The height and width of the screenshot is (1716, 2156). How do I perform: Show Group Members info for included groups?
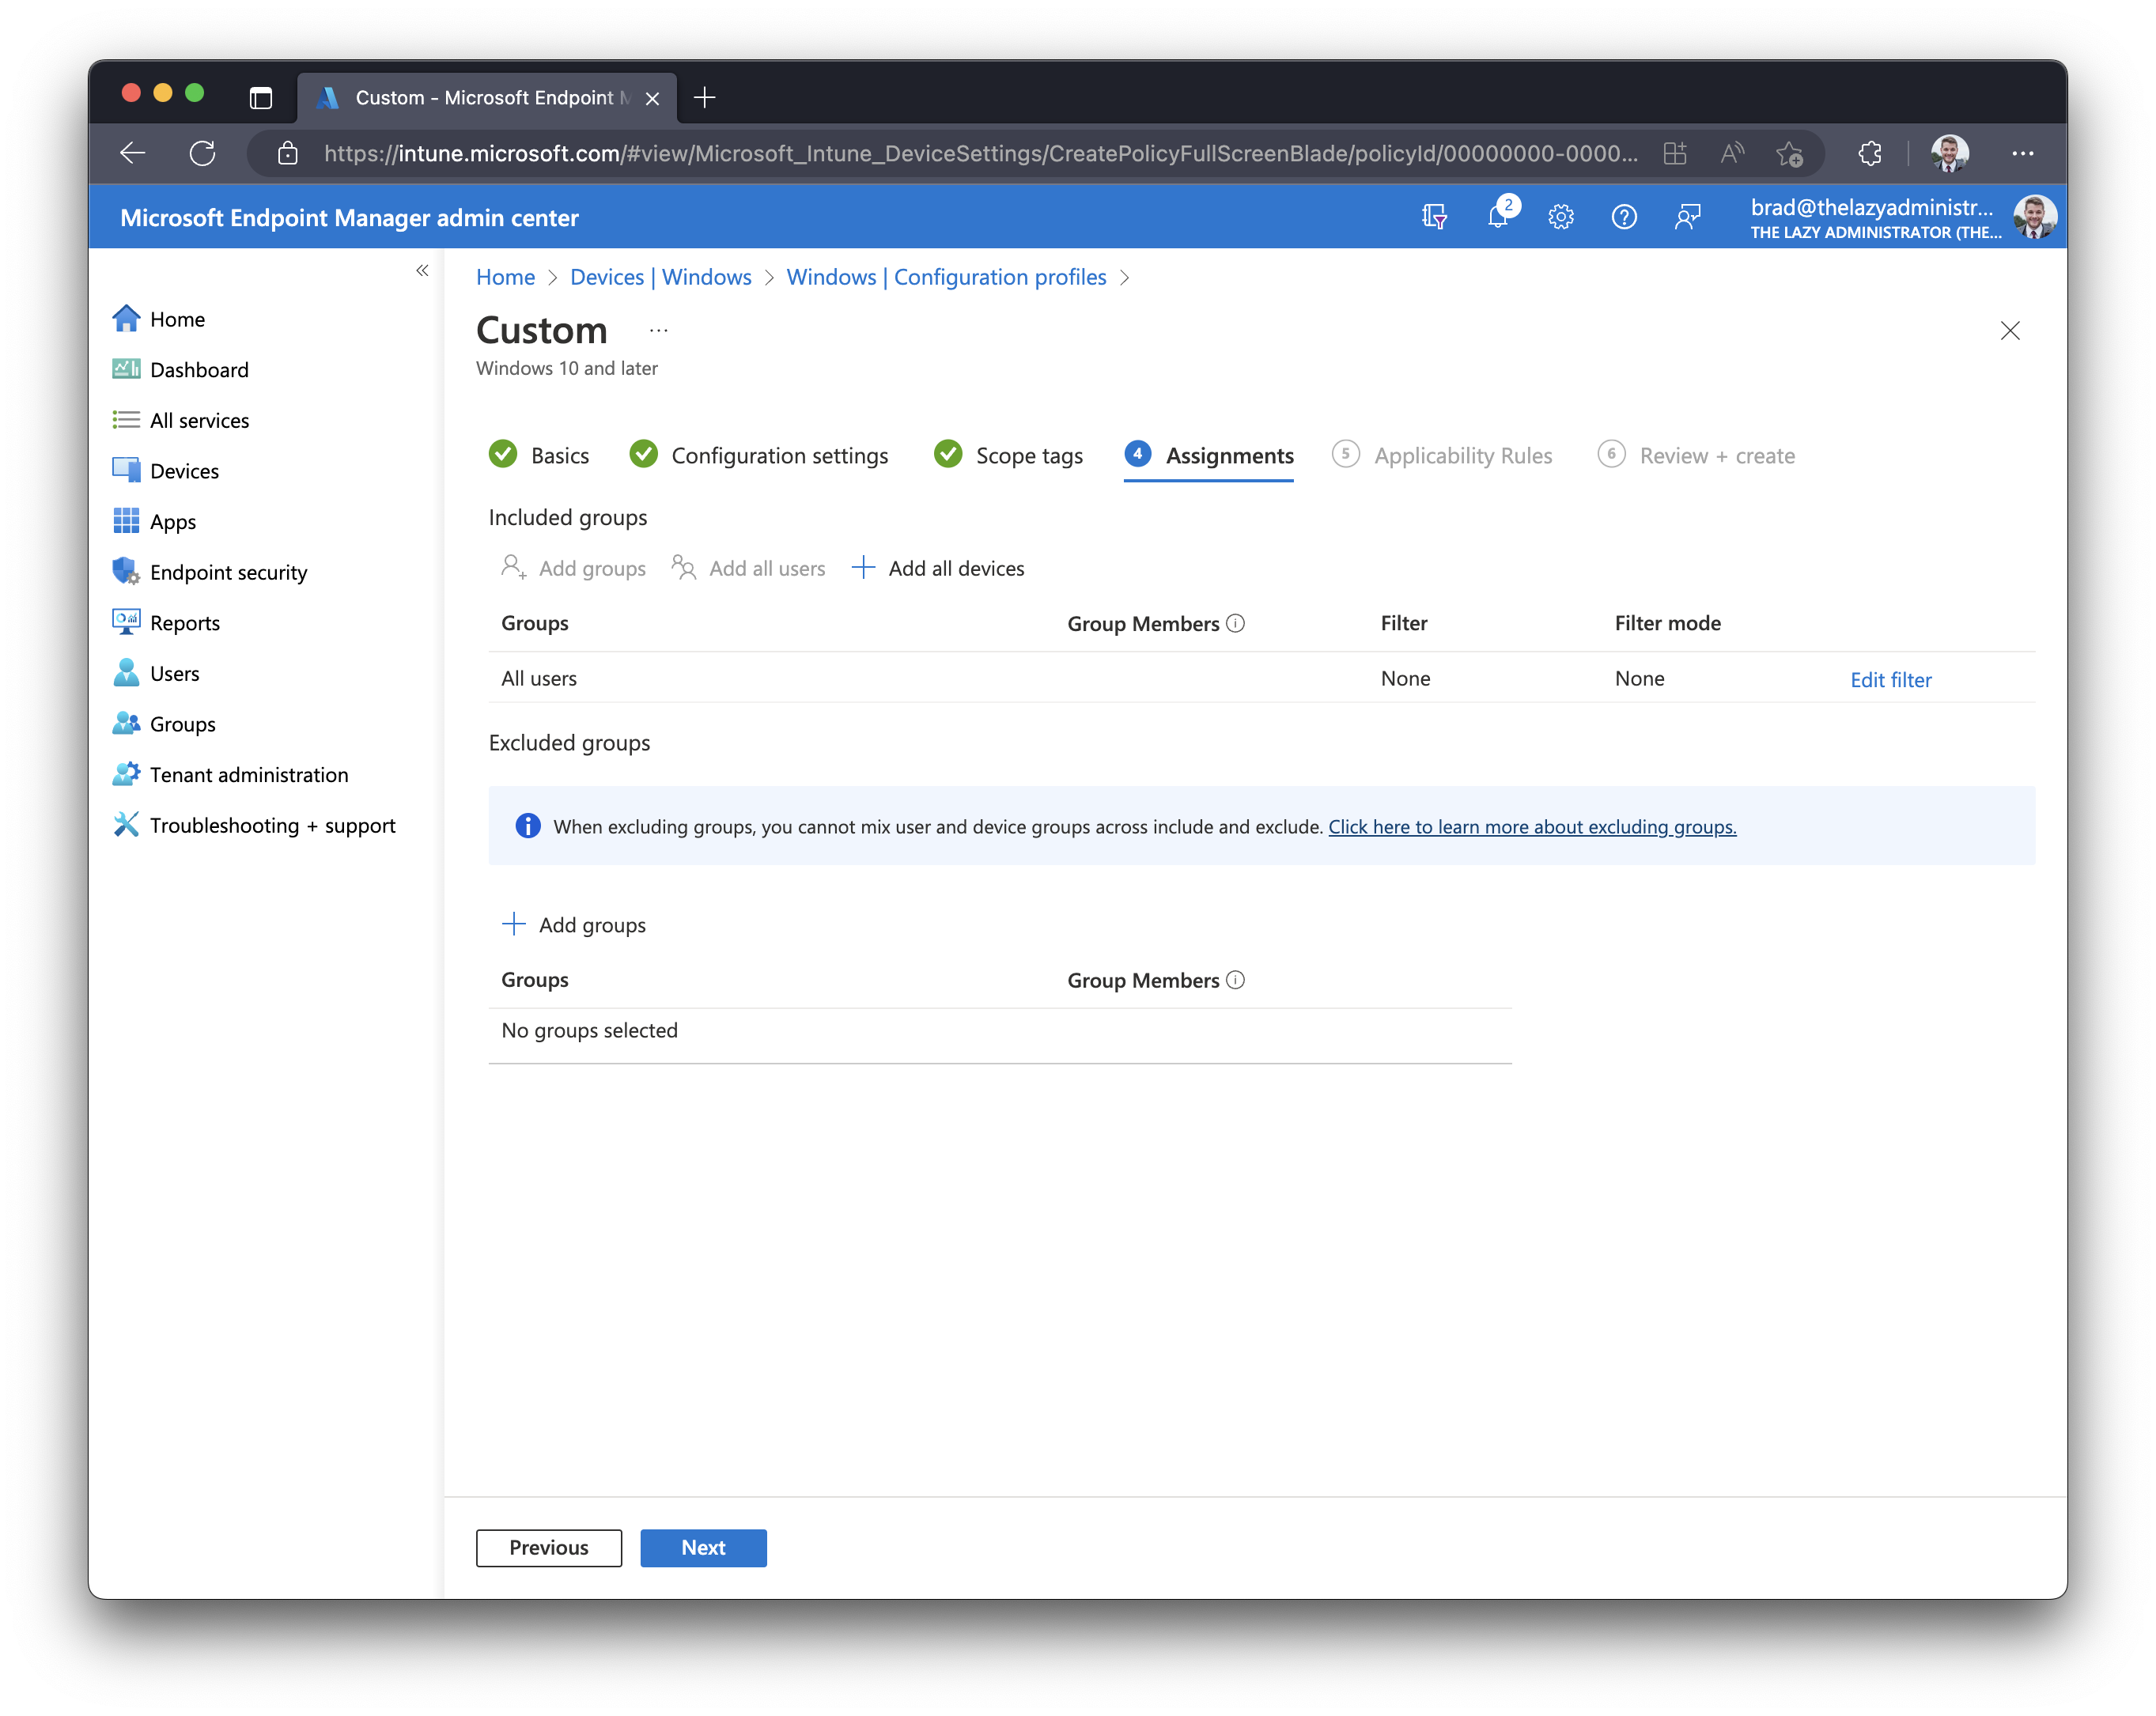(1236, 623)
